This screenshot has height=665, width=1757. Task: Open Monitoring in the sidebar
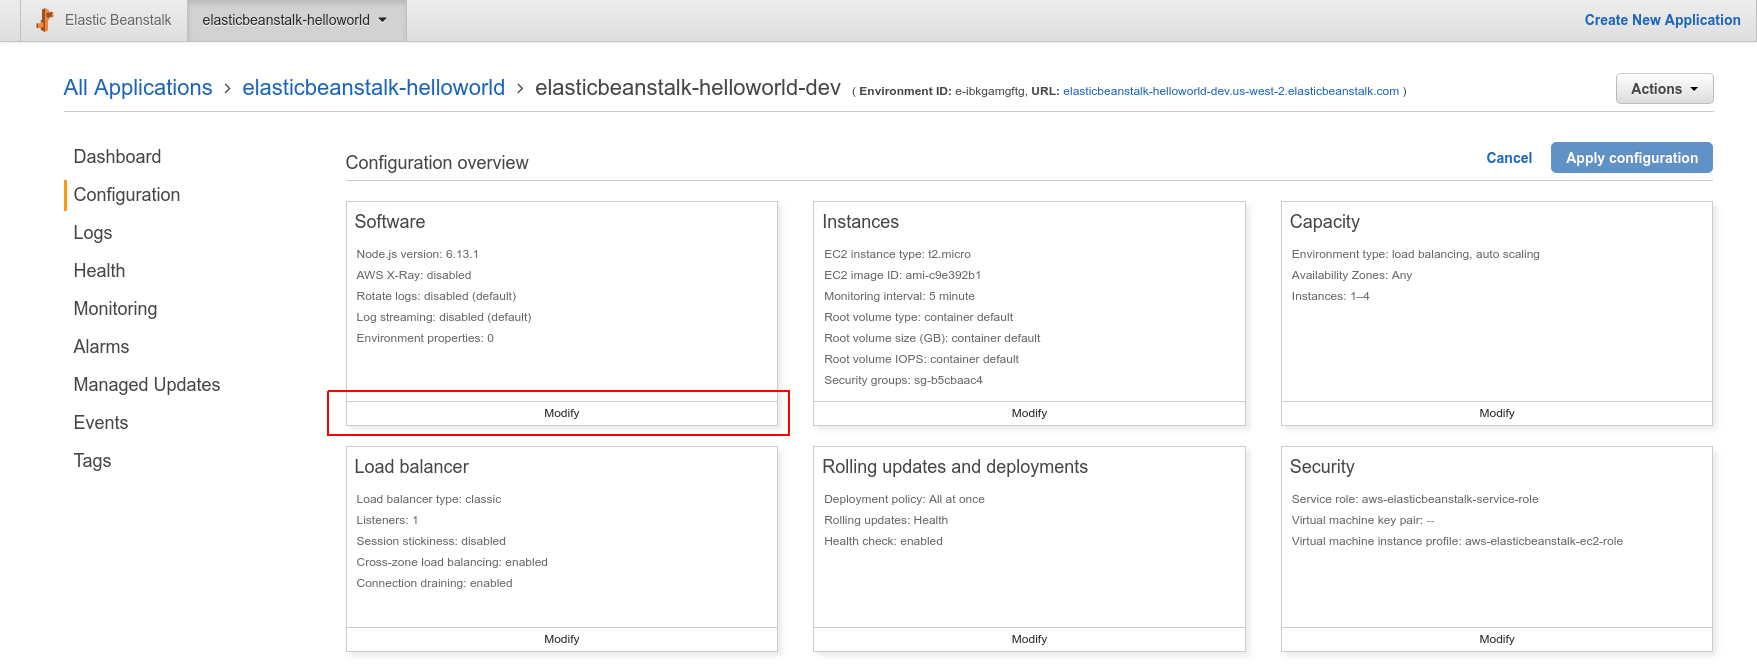pos(115,309)
